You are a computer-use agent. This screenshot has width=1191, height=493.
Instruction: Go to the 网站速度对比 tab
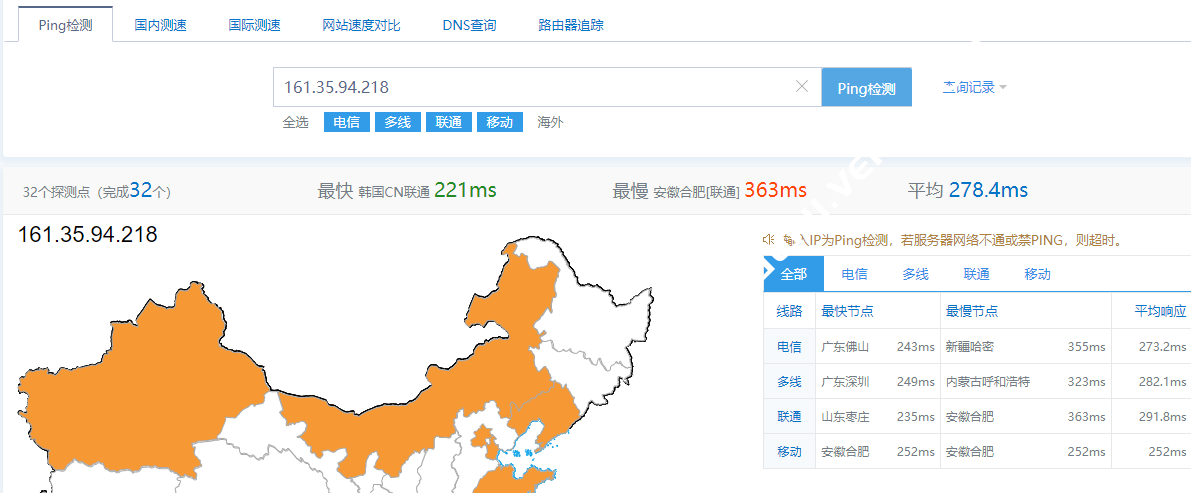pyautogui.click(x=362, y=25)
